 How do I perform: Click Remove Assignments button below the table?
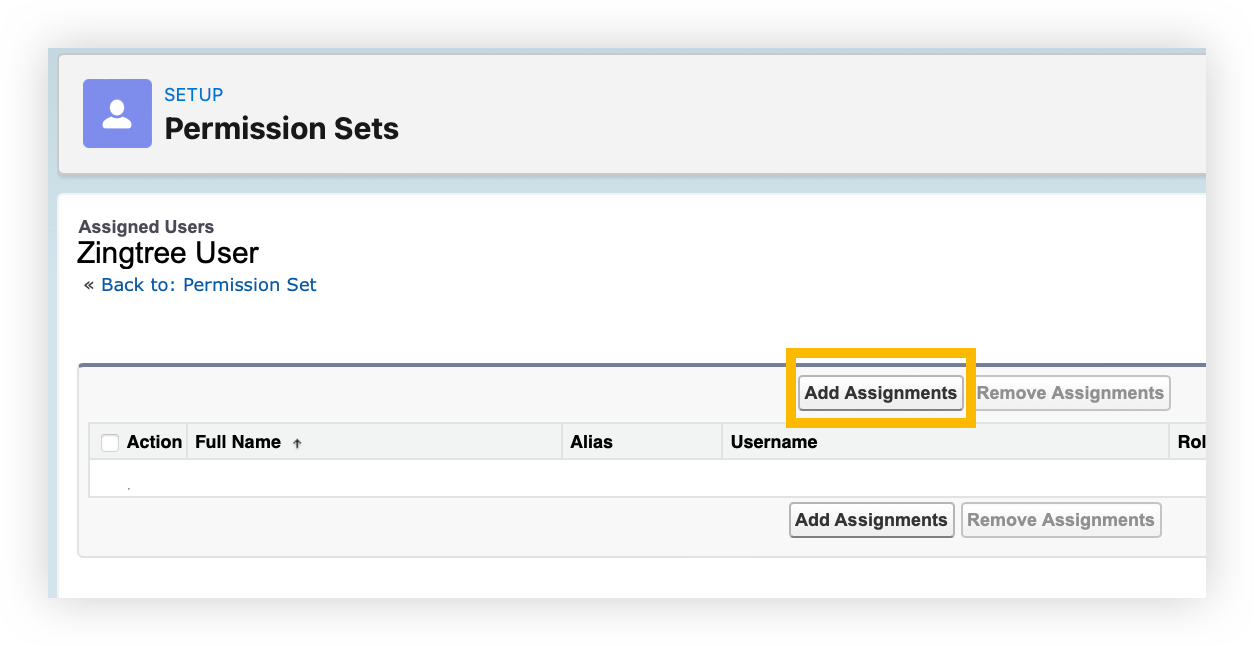click(1060, 520)
